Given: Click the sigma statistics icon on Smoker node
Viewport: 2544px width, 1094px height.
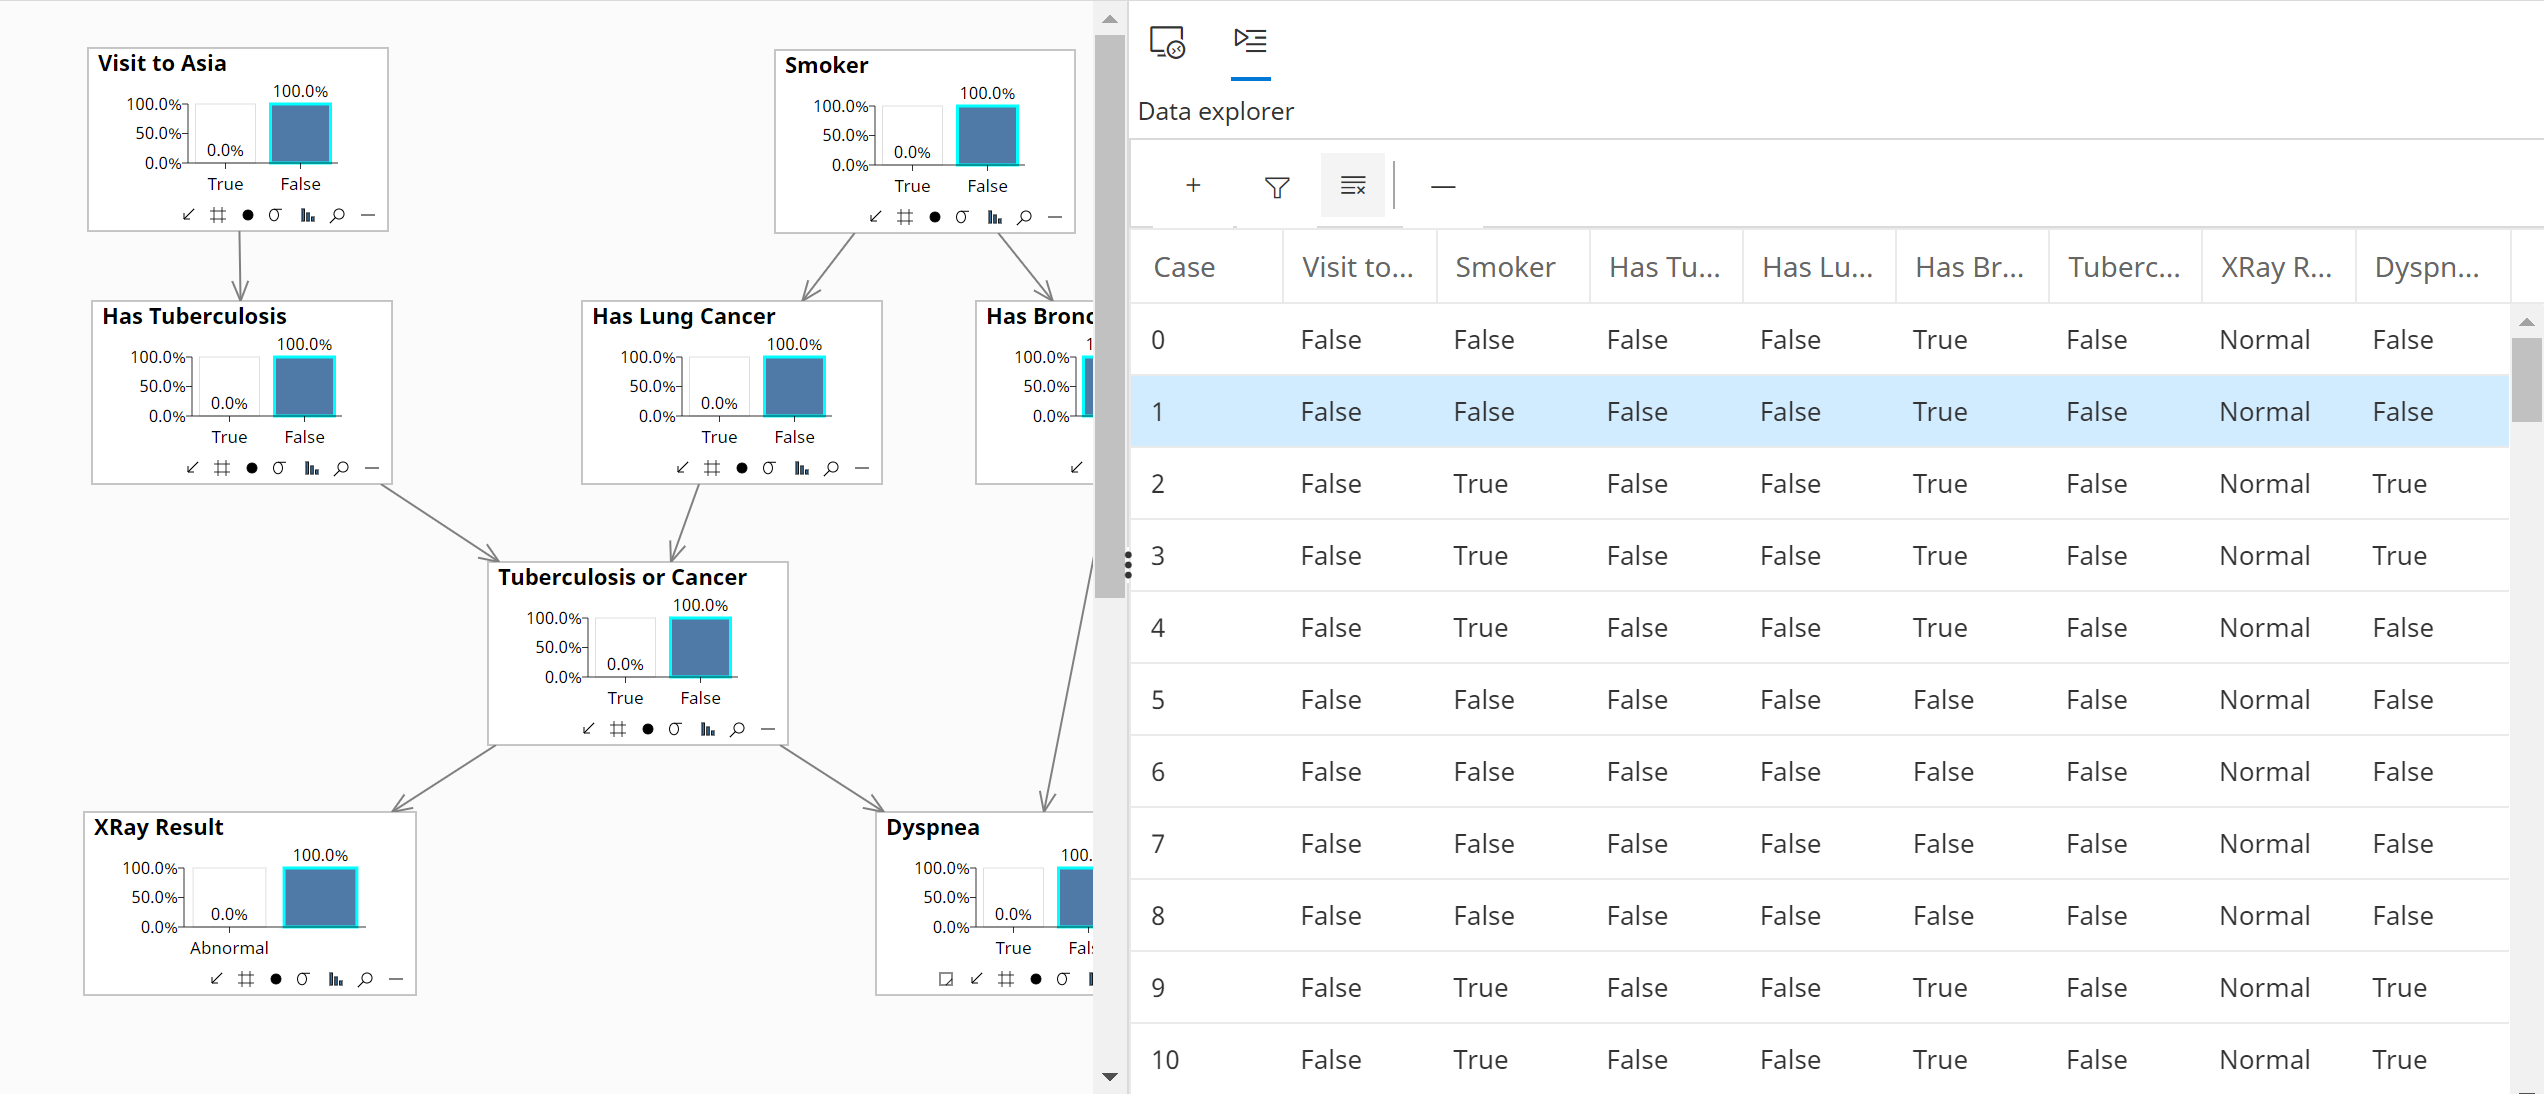Looking at the screenshot, I should tap(962, 217).
